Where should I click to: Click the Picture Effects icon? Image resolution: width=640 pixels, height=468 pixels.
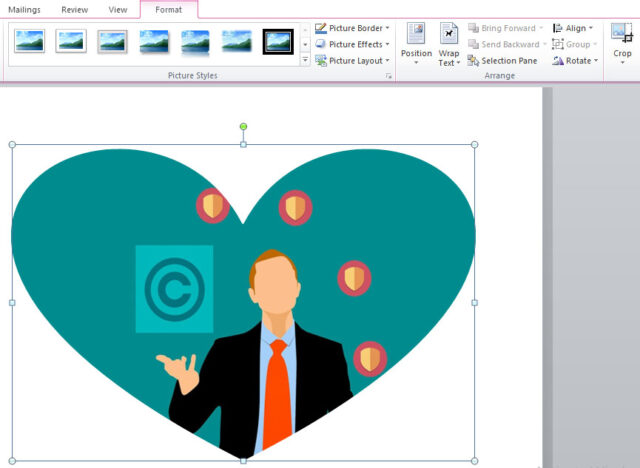[x=321, y=44]
